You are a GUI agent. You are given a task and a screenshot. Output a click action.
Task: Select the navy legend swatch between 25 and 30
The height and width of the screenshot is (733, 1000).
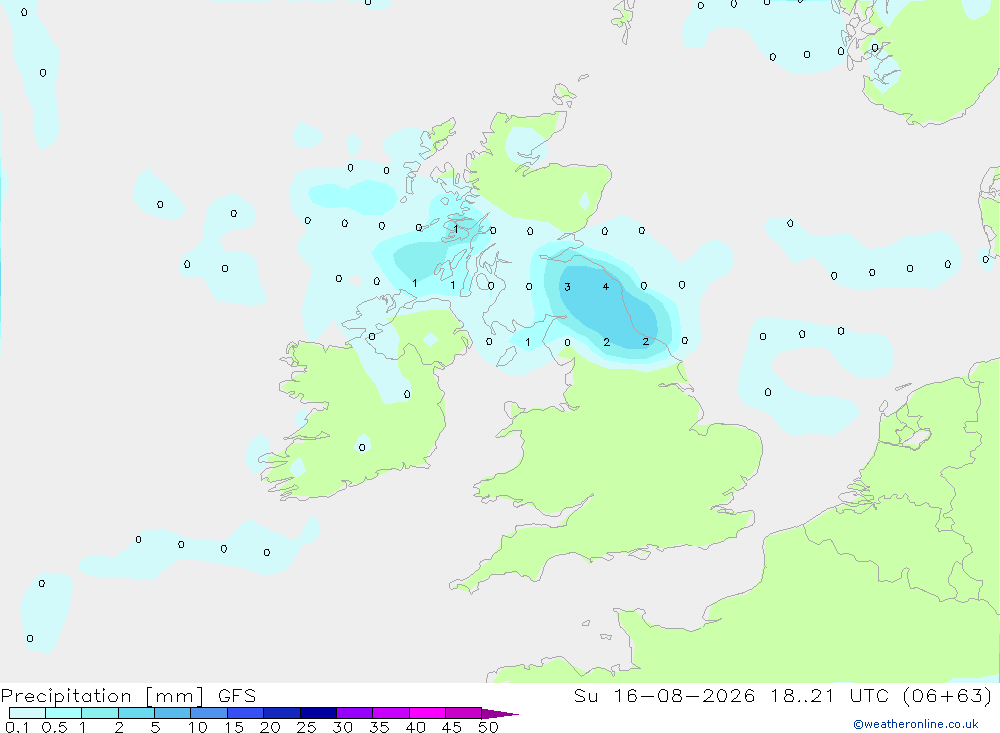pos(318,713)
